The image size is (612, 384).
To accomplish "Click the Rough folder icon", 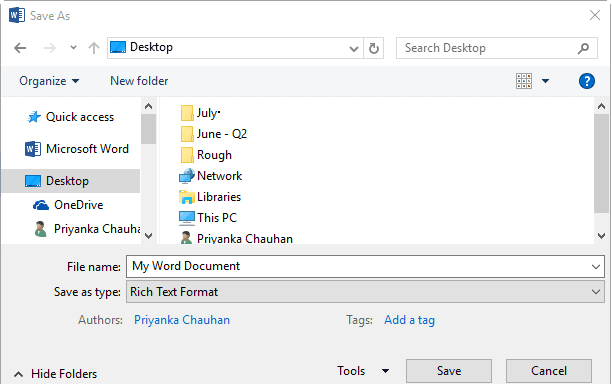I will coord(187,155).
